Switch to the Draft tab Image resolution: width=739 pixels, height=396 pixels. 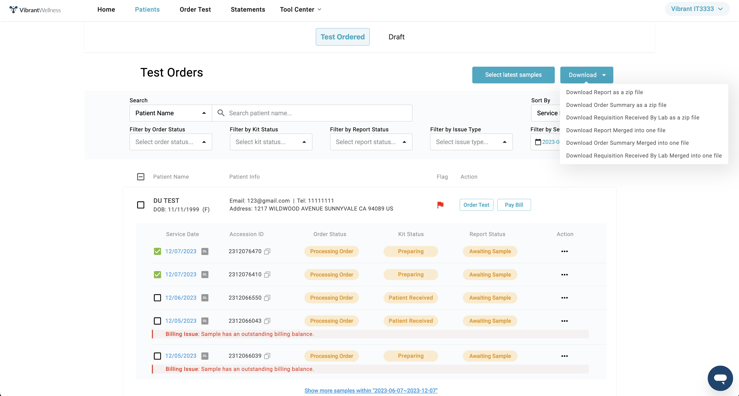(396, 37)
